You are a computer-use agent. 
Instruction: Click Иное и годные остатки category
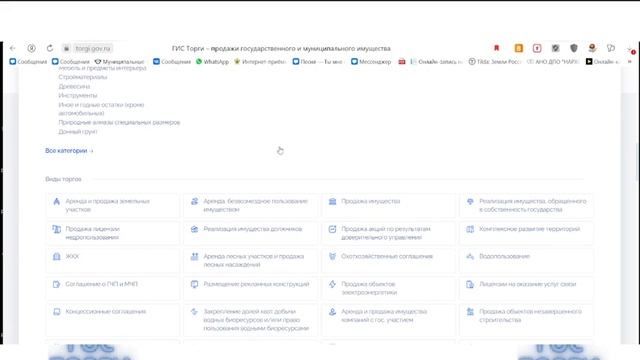tap(101, 109)
